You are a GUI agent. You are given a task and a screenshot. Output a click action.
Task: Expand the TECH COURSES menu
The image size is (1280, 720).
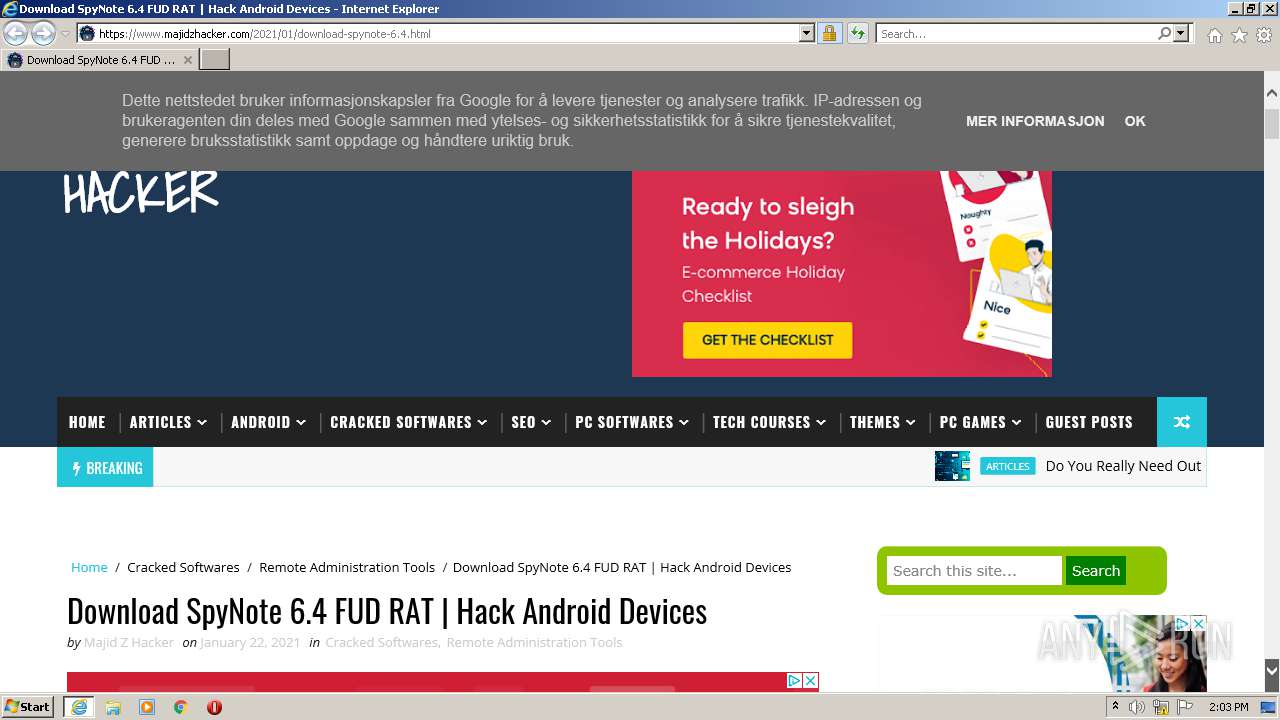point(769,422)
